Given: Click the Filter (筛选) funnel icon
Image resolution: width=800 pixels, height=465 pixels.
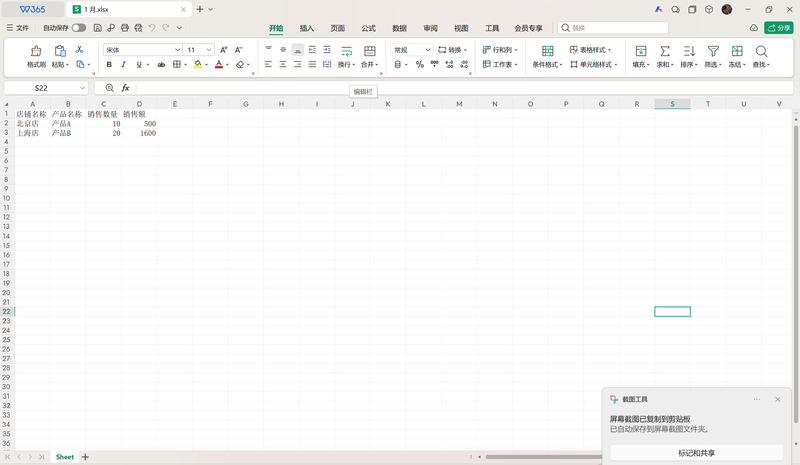Looking at the screenshot, I should [x=713, y=51].
